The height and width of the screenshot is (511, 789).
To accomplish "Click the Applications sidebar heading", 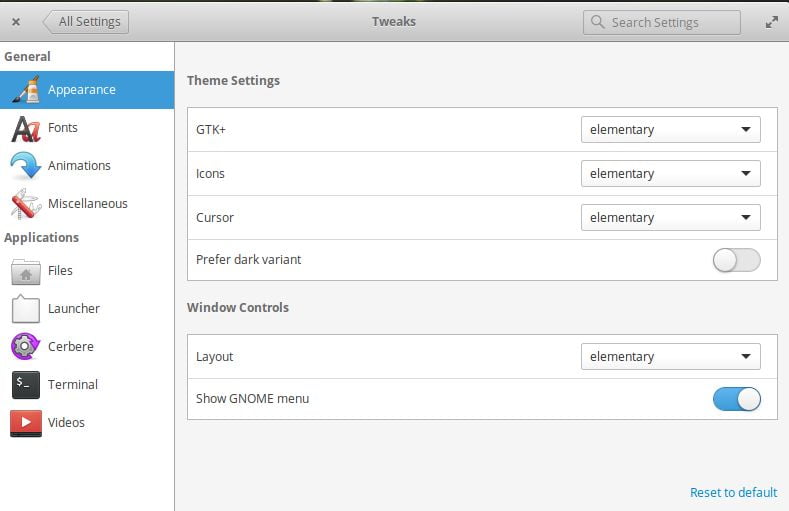I will (41, 237).
